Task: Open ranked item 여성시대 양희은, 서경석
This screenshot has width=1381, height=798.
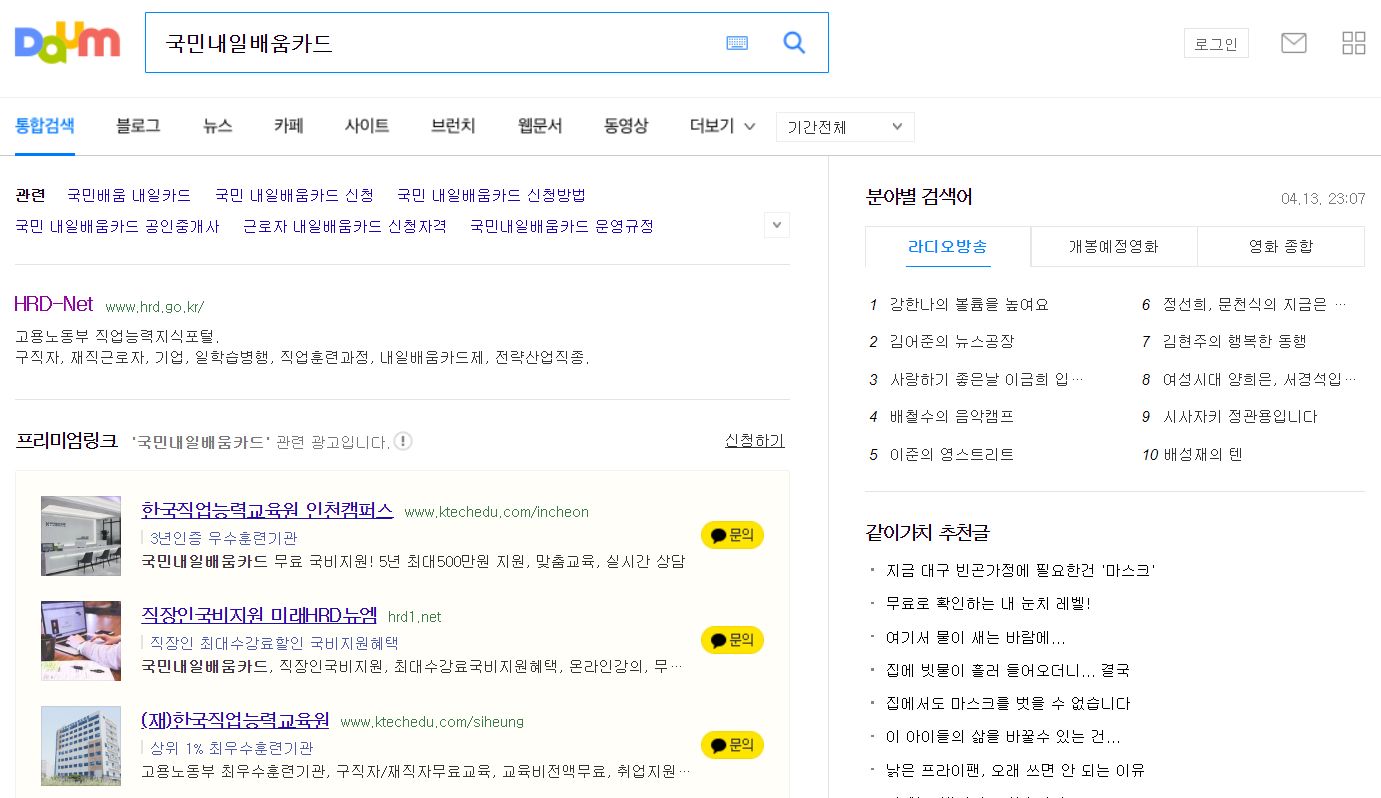Action: [x=1260, y=379]
